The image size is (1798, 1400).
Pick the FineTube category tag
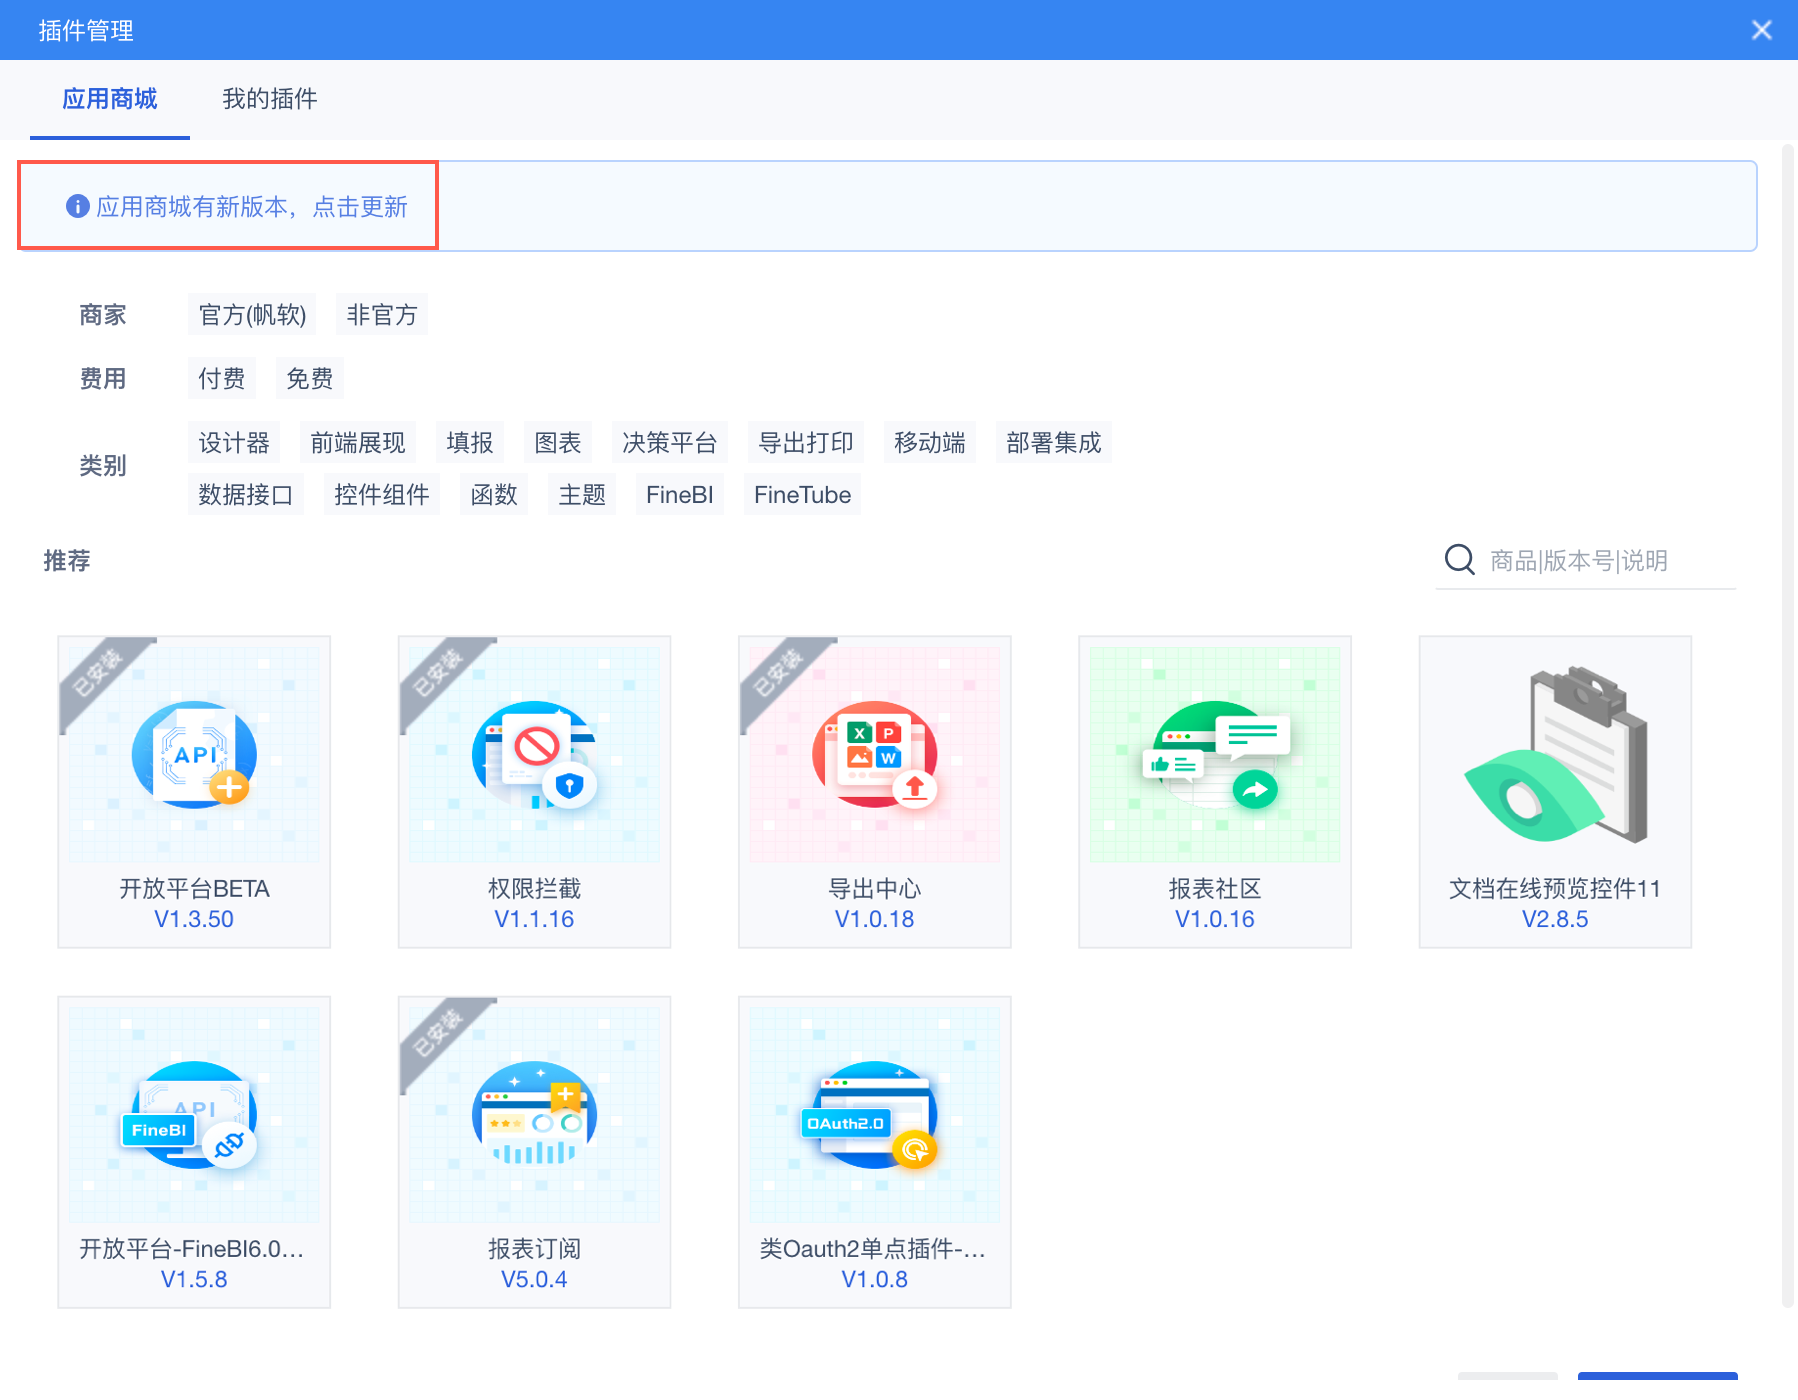802,495
